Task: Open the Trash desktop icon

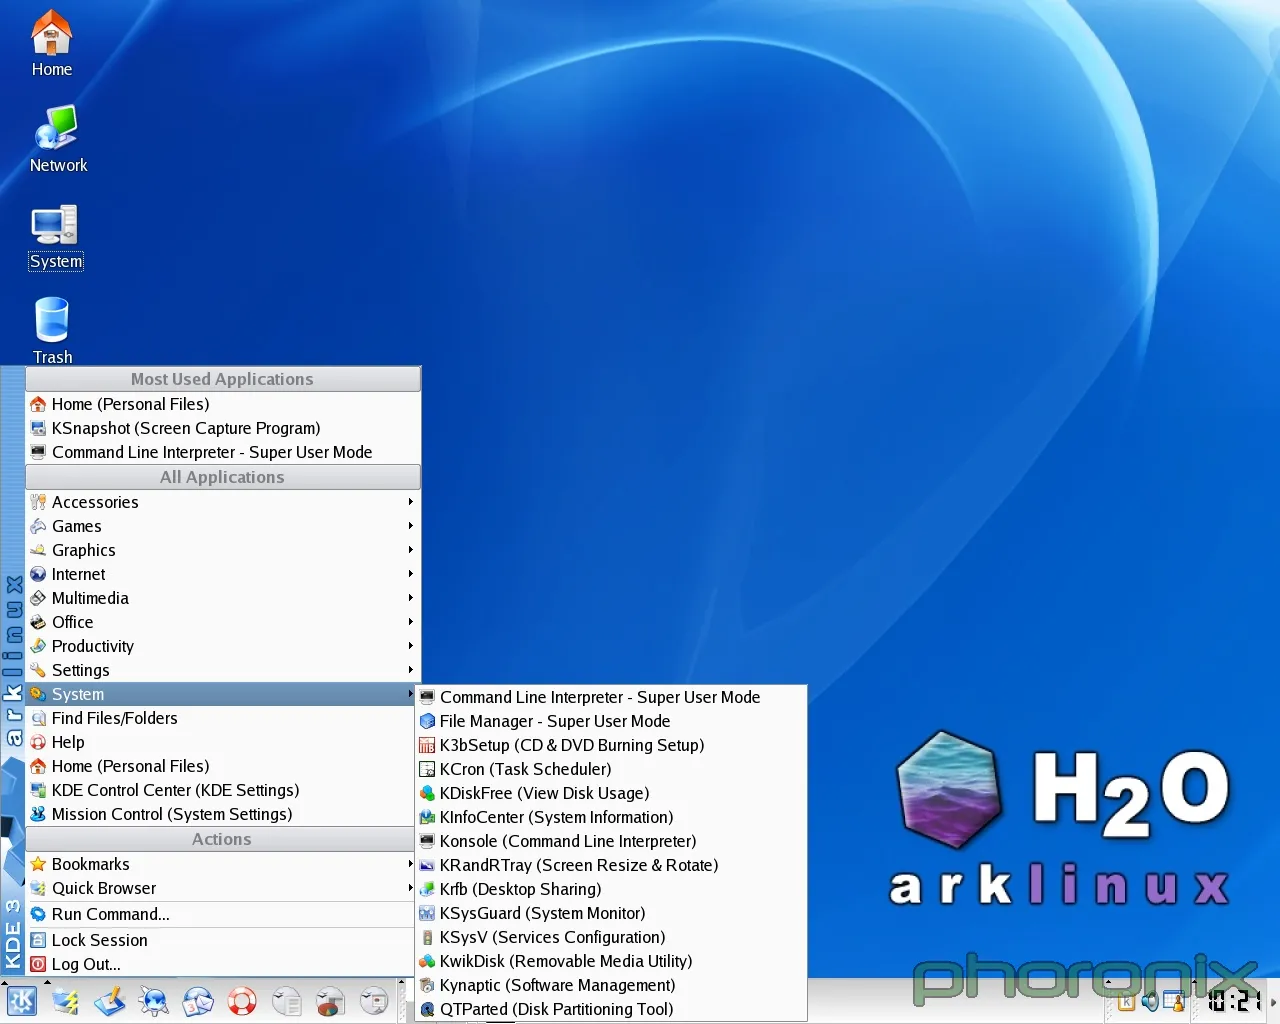Action: point(52,331)
